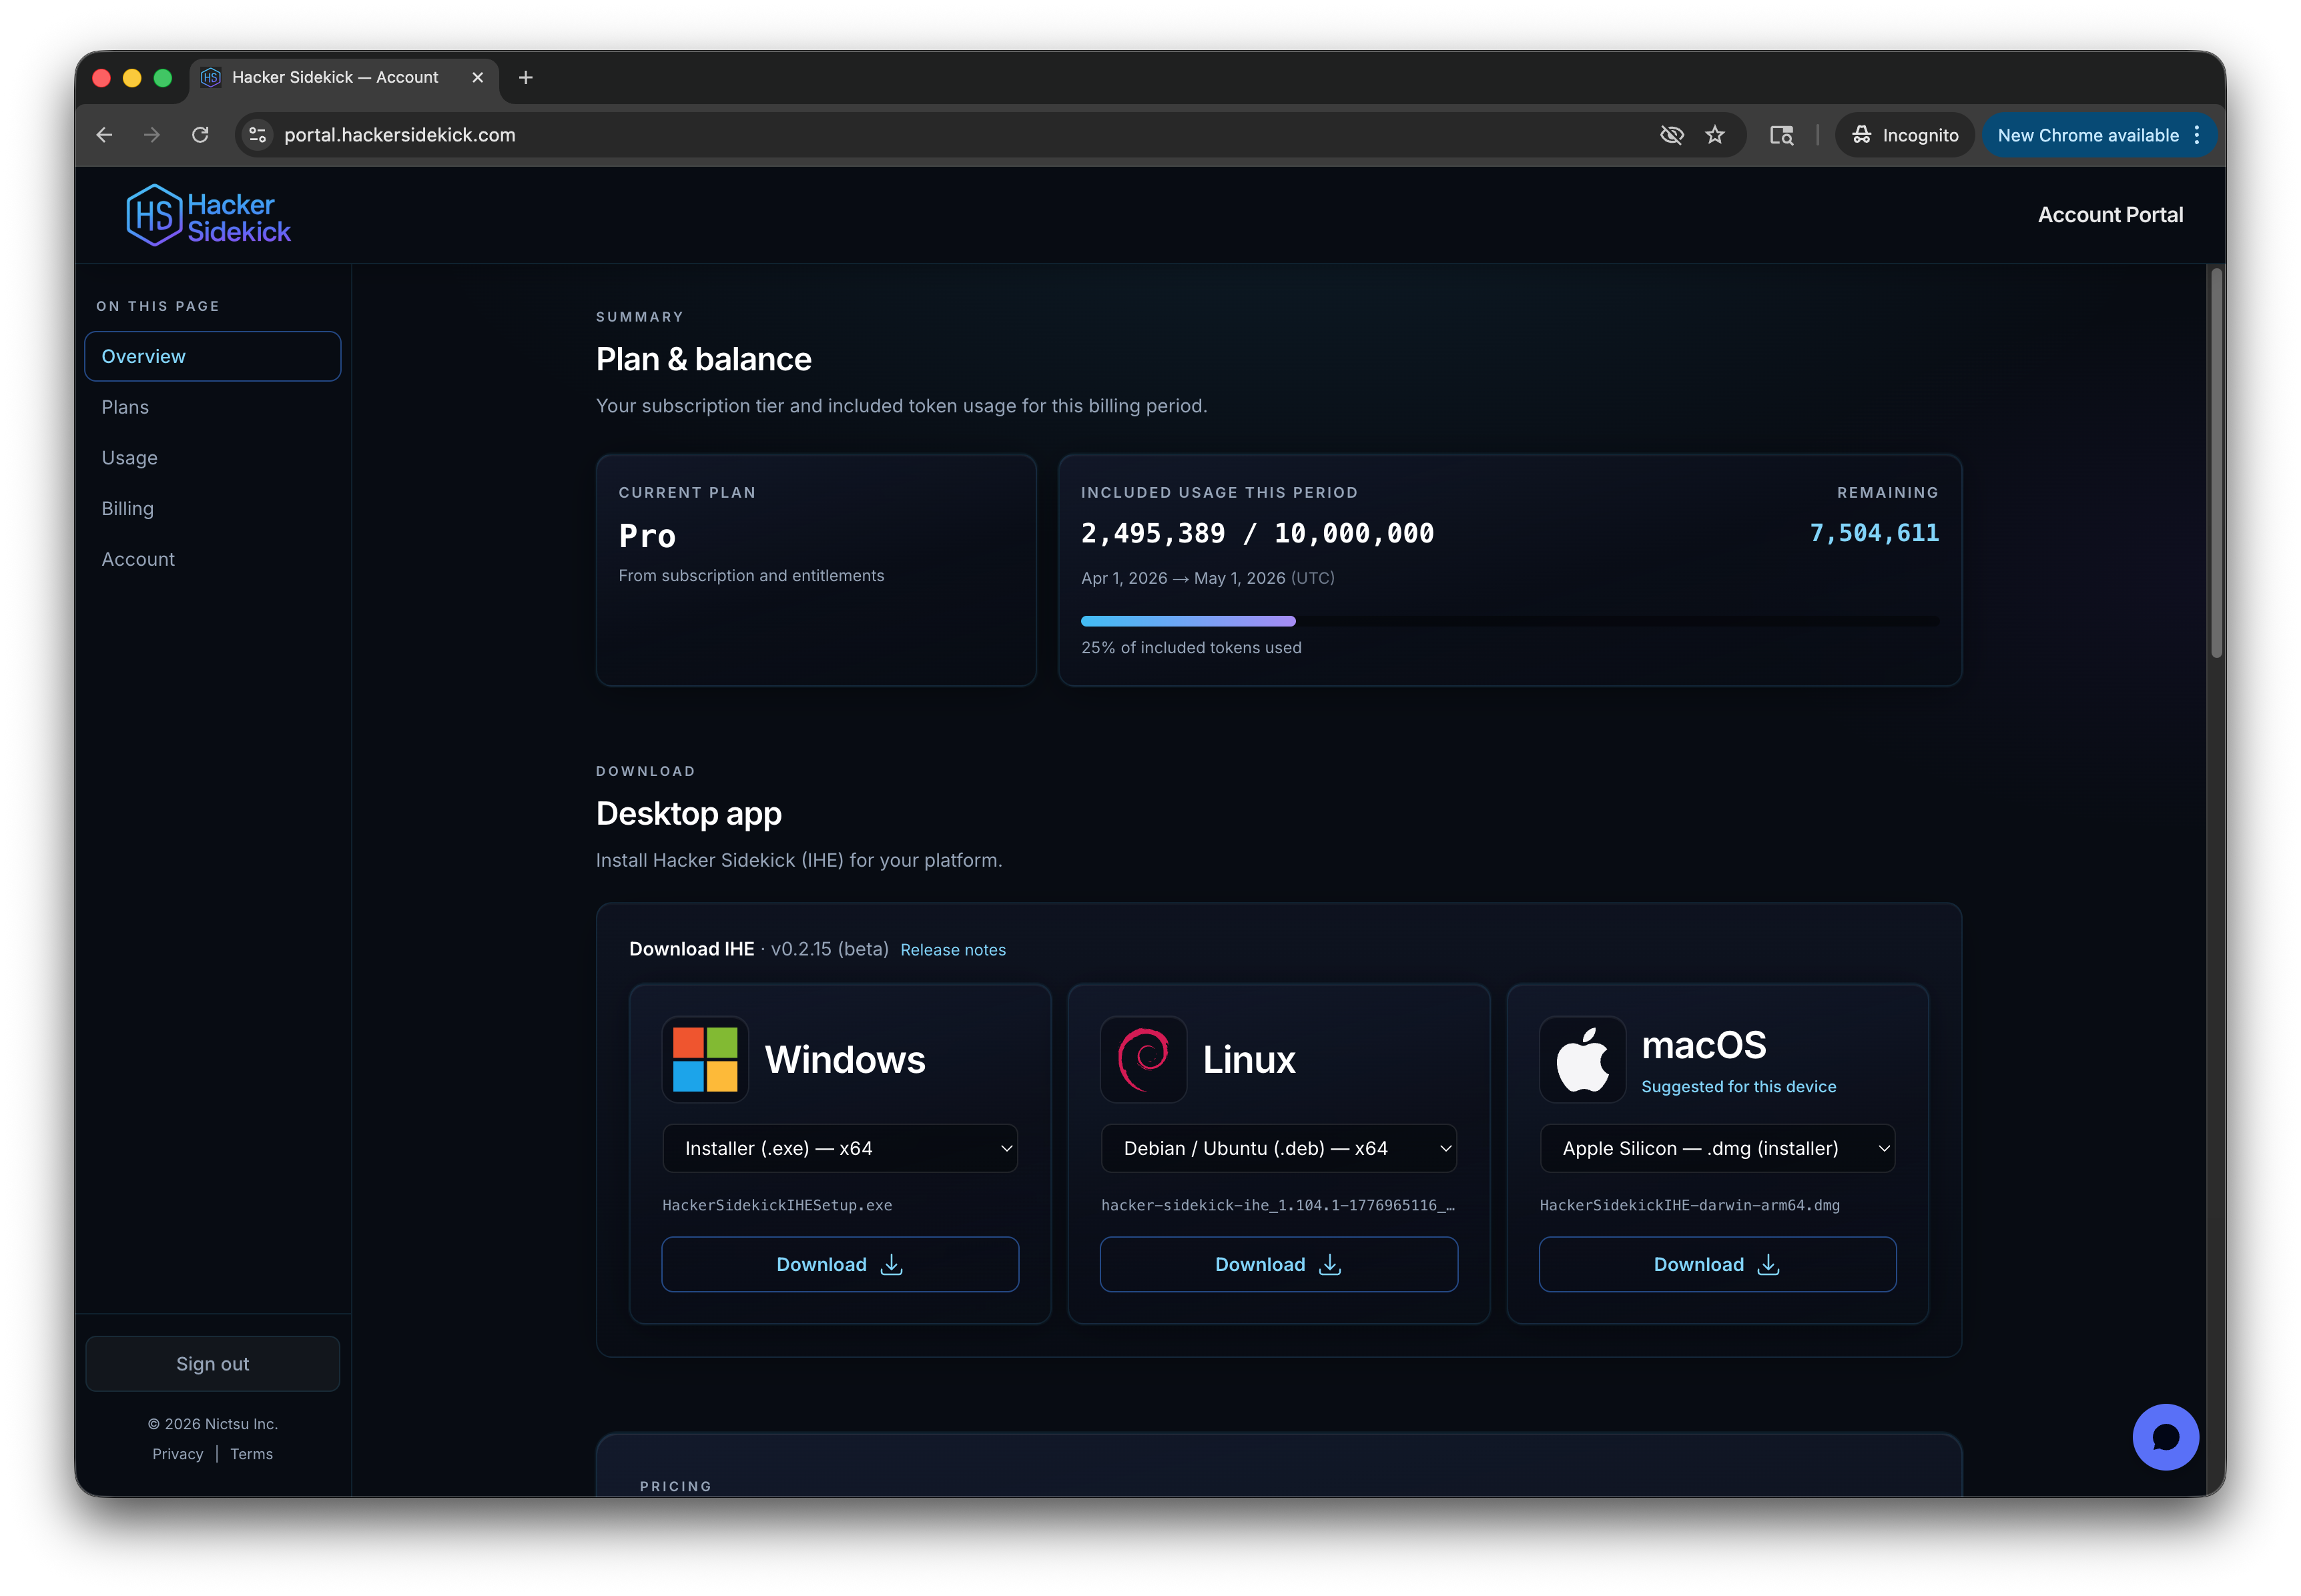The width and height of the screenshot is (2301, 1596).
Task: Open a new browser tab
Action: pos(525,77)
